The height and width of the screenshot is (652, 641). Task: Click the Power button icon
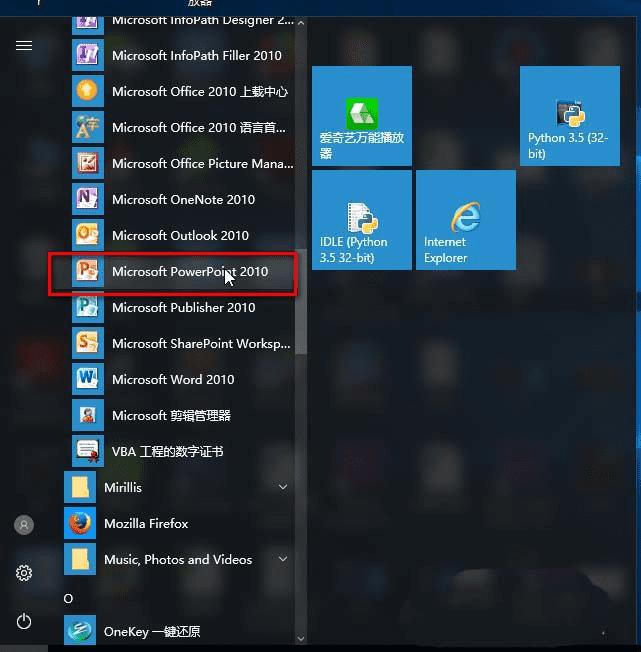(24, 621)
